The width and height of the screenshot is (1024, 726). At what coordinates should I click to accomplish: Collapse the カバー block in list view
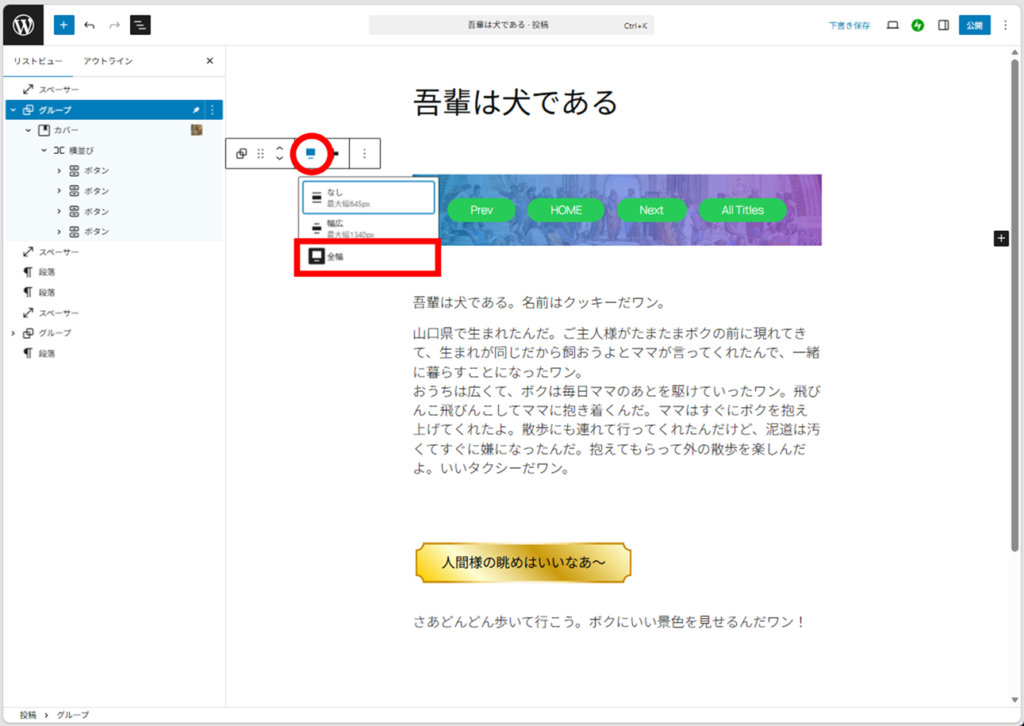coord(28,131)
